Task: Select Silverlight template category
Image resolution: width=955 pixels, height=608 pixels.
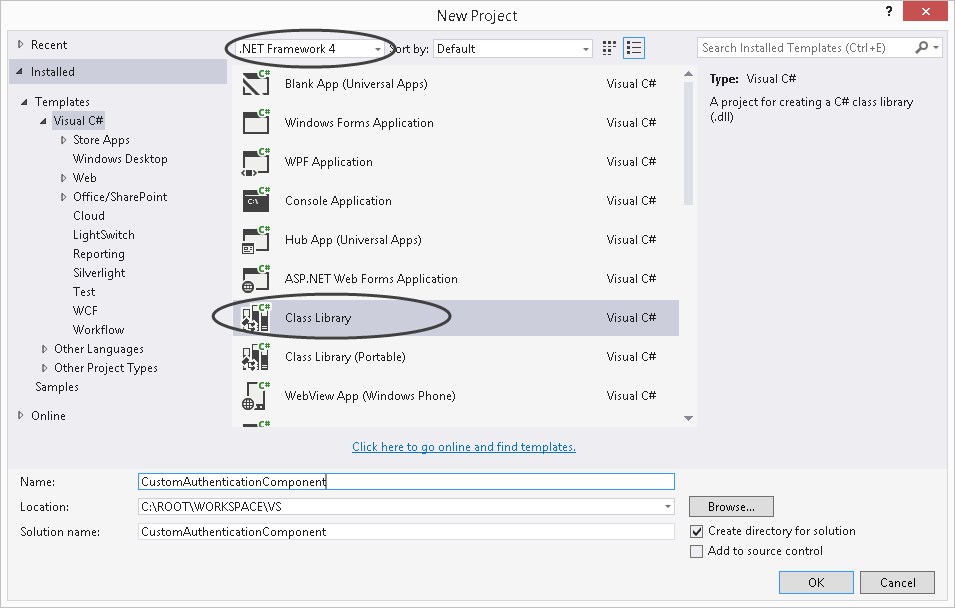Action: (x=99, y=273)
